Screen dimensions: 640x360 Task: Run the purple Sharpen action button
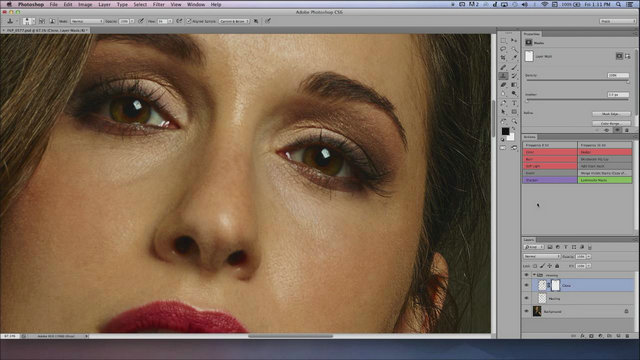(550, 180)
